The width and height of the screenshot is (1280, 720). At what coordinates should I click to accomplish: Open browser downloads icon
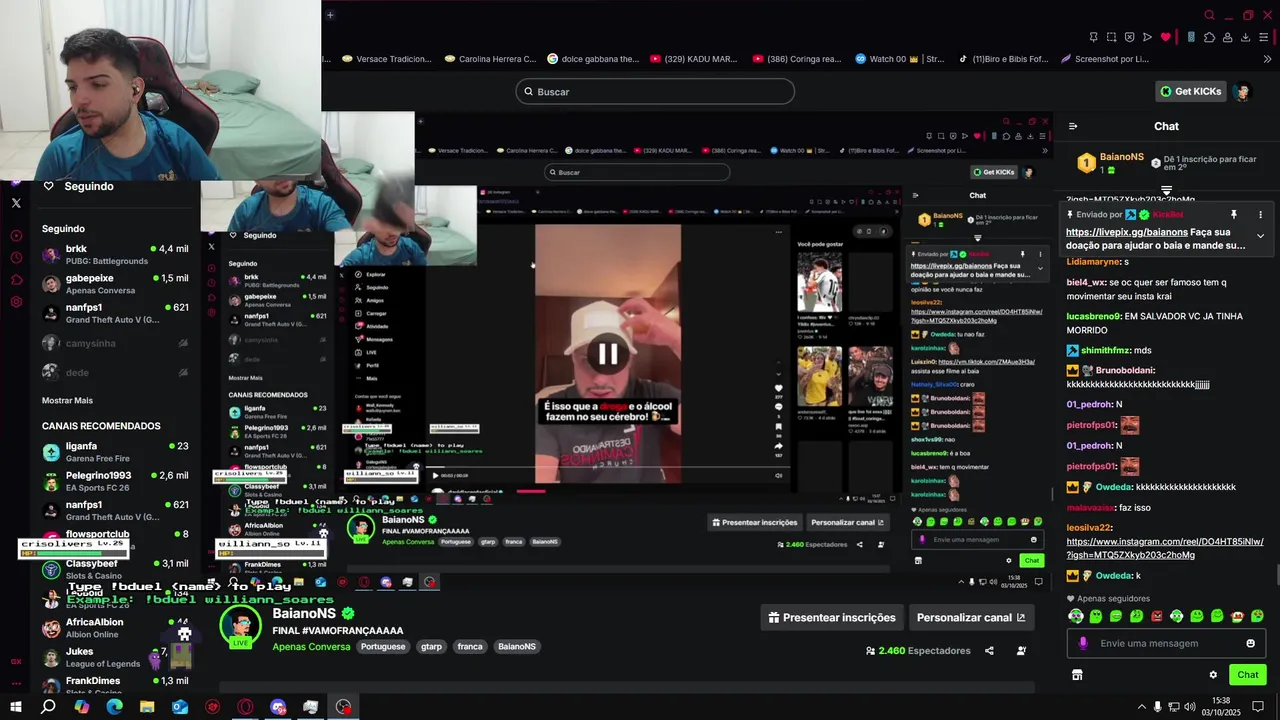(x=1246, y=37)
